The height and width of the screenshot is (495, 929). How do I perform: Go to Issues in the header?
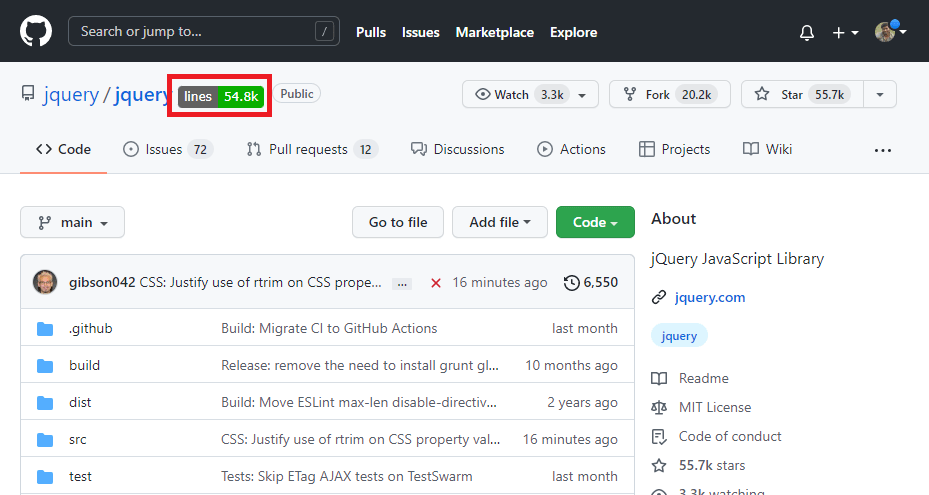pos(421,32)
